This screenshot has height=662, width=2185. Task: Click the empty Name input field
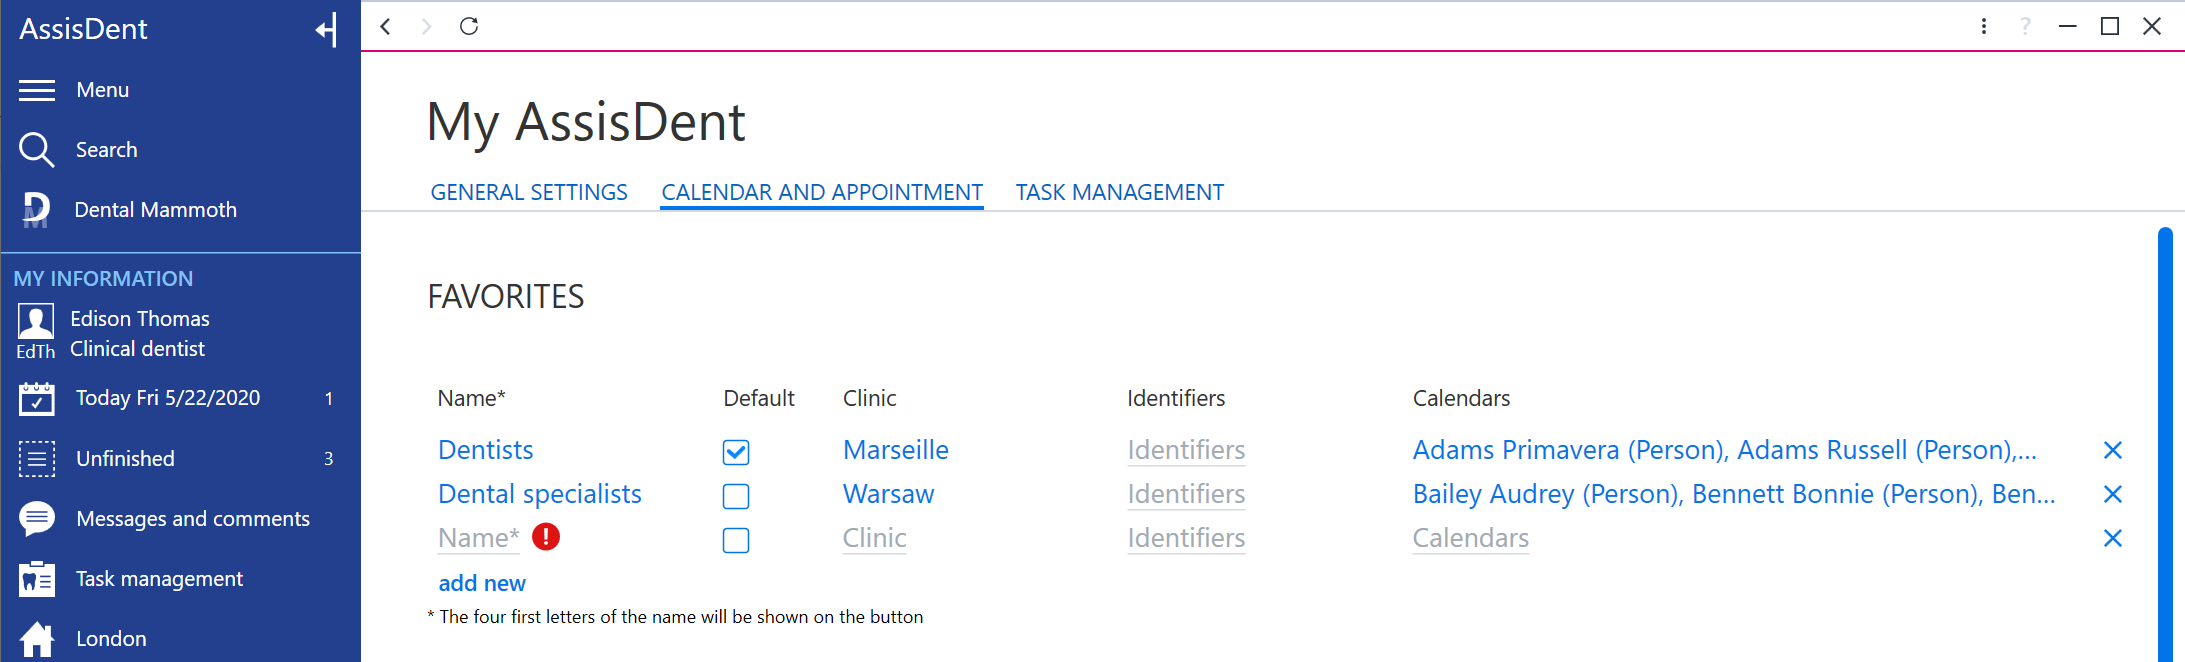[x=479, y=538]
